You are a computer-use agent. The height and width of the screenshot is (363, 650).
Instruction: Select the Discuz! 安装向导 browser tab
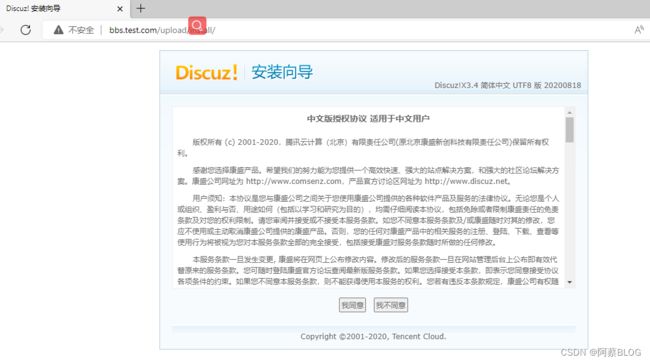(x=65, y=9)
